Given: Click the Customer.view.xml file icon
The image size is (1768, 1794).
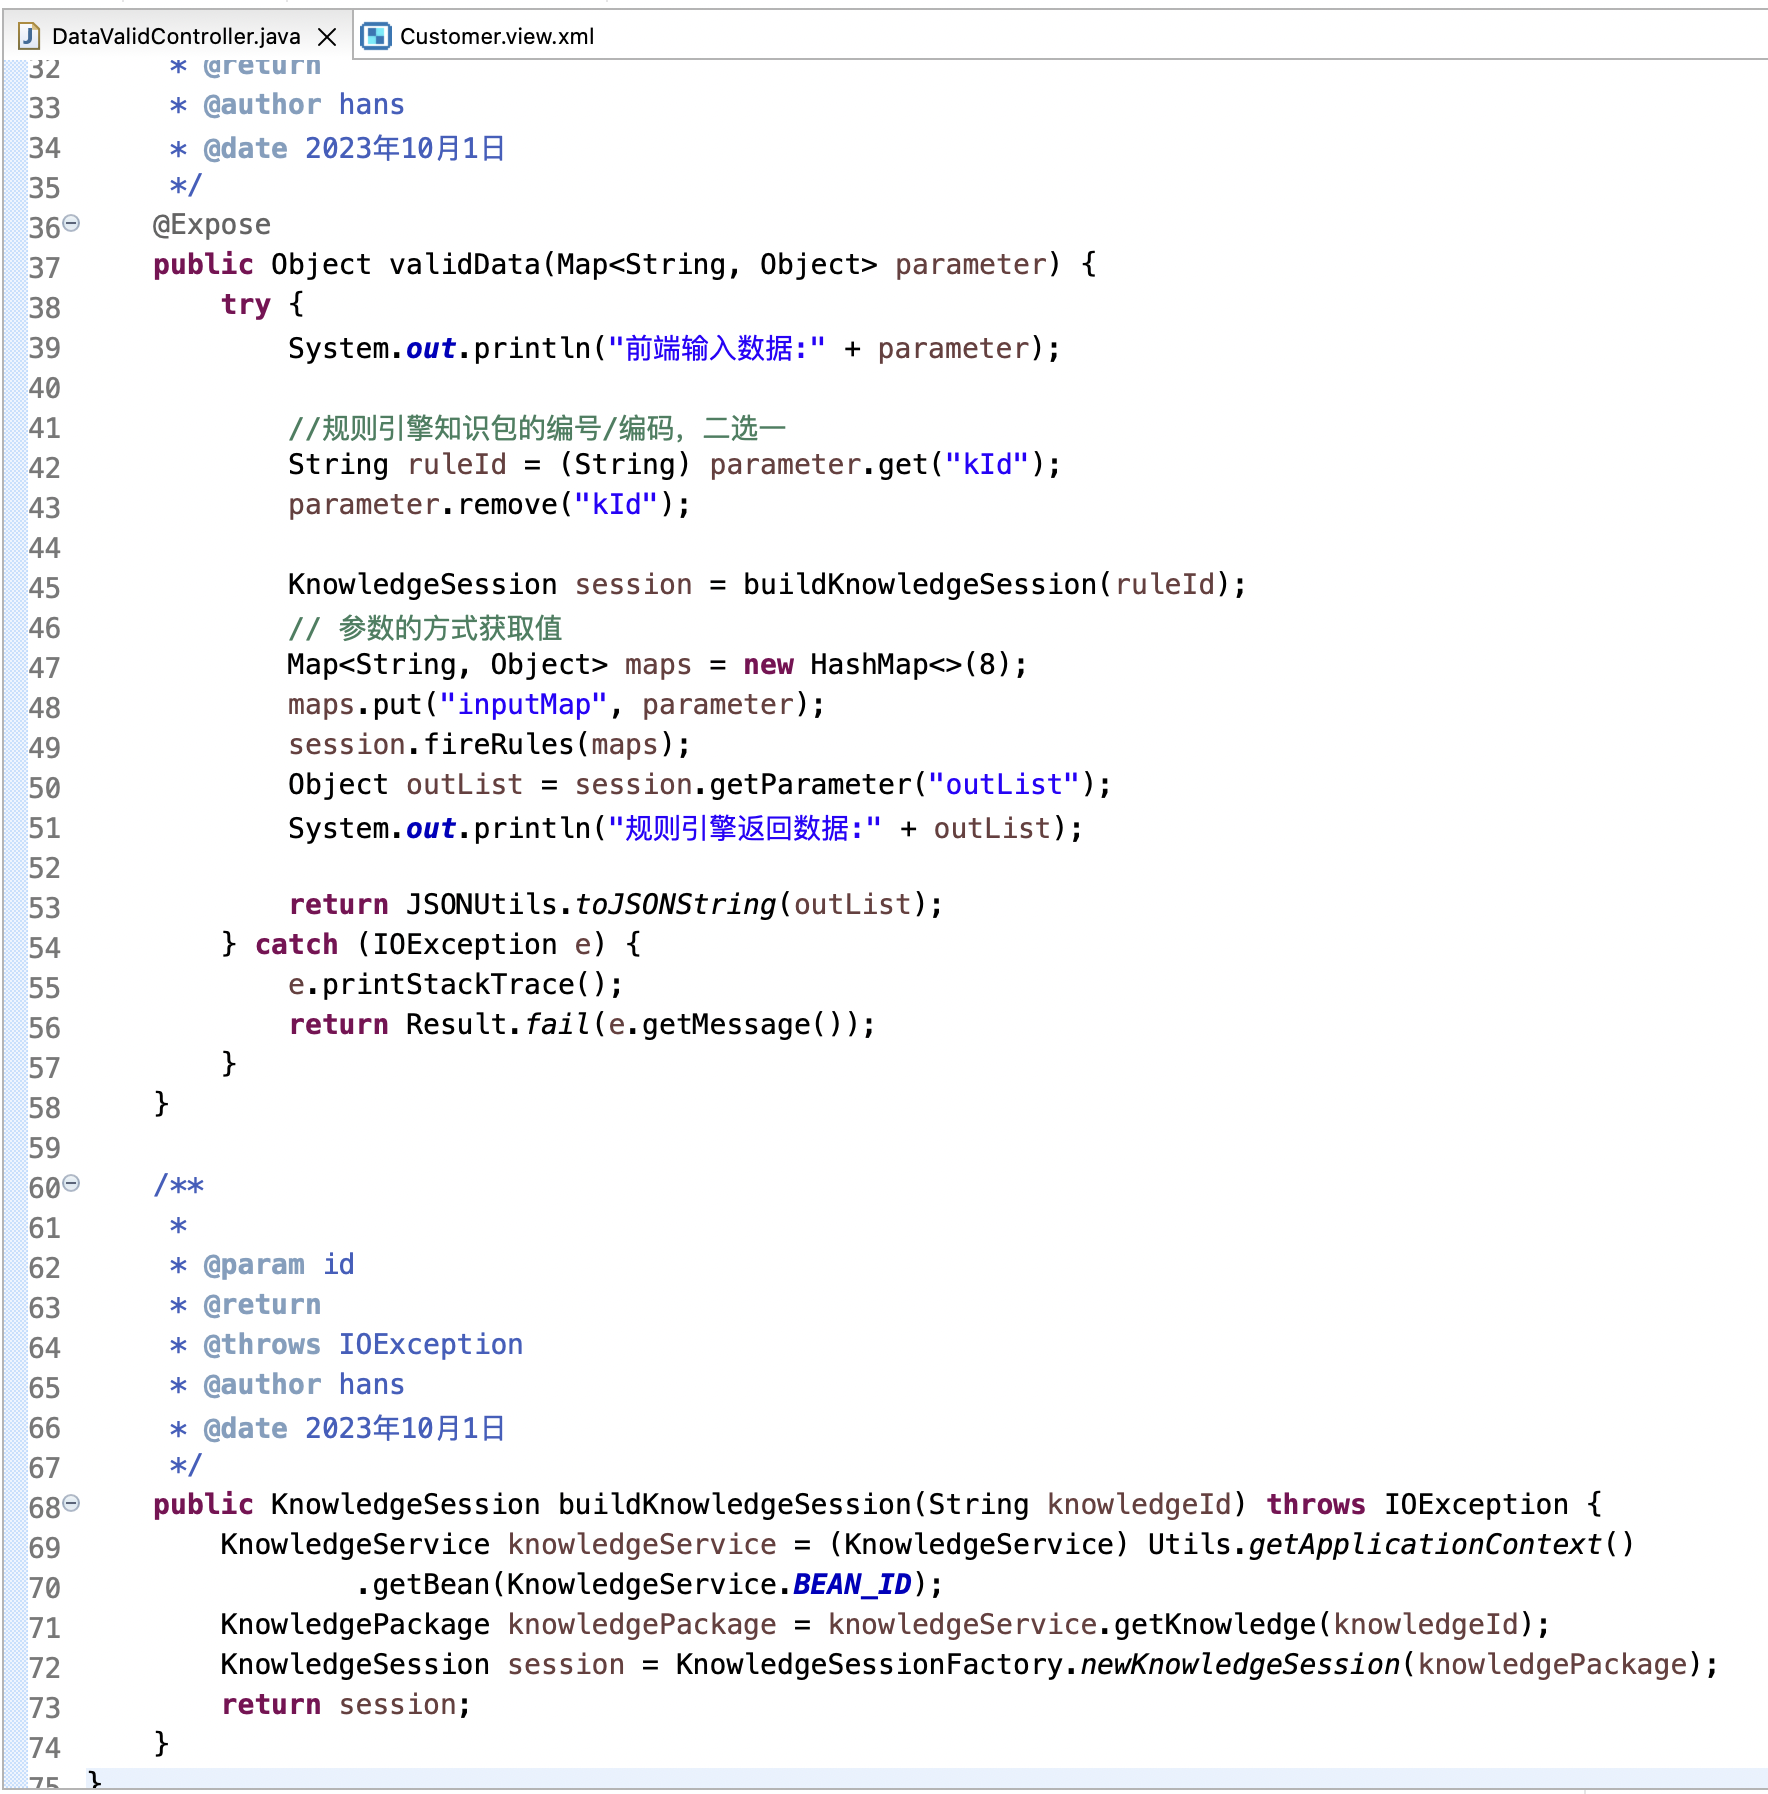Looking at the screenshot, I should click(375, 37).
